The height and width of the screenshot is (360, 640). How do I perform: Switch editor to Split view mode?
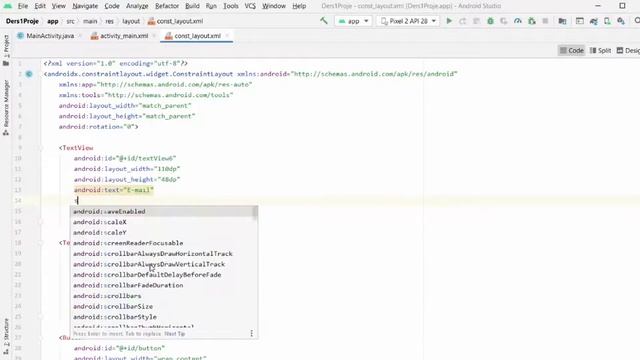click(600, 50)
